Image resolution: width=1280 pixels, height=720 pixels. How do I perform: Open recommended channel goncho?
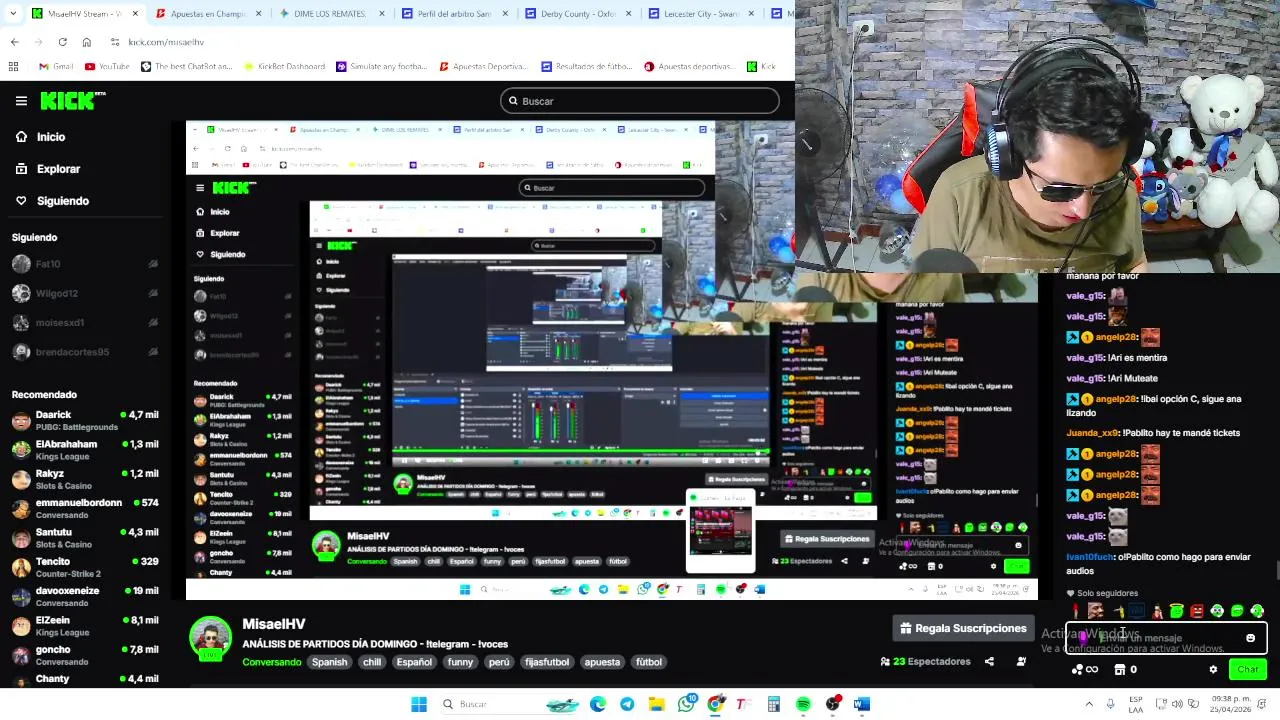point(85,655)
